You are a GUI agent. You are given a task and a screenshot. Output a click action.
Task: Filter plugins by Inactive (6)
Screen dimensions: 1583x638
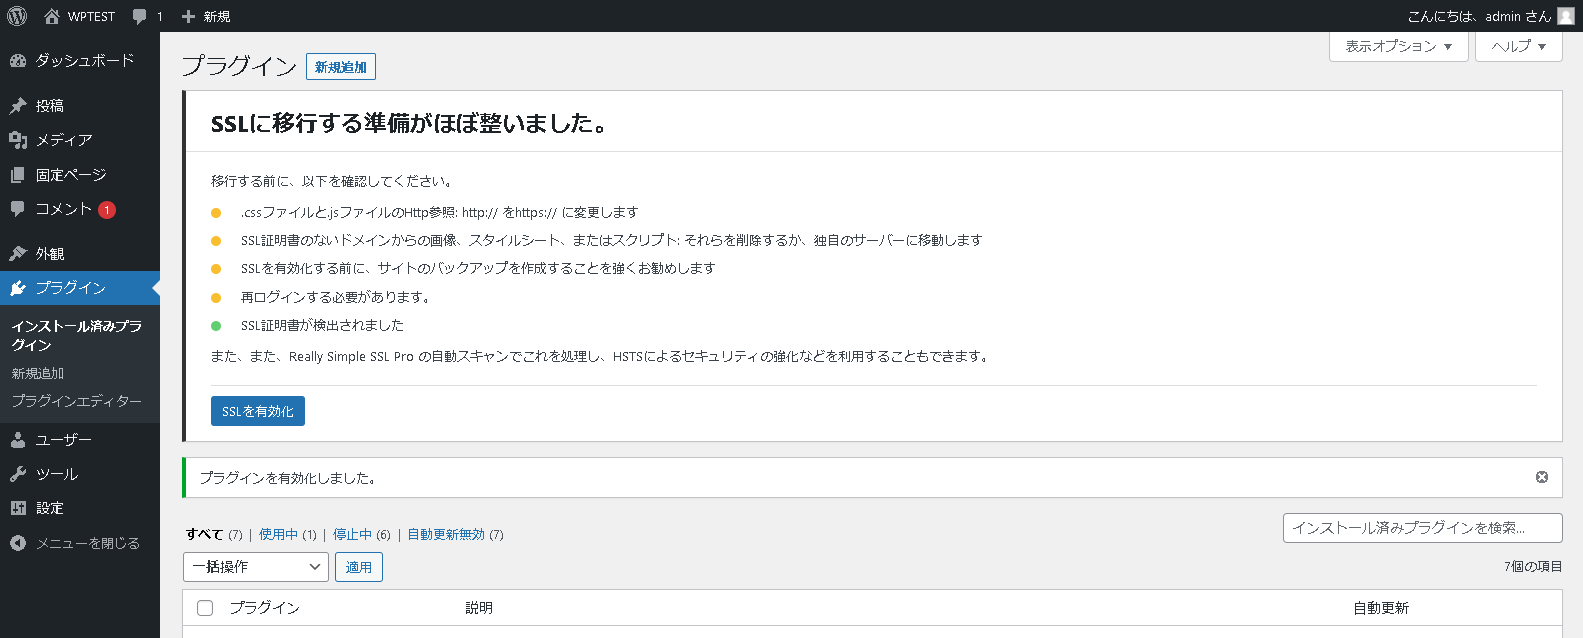pyautogui.click(x=362, y=534)
